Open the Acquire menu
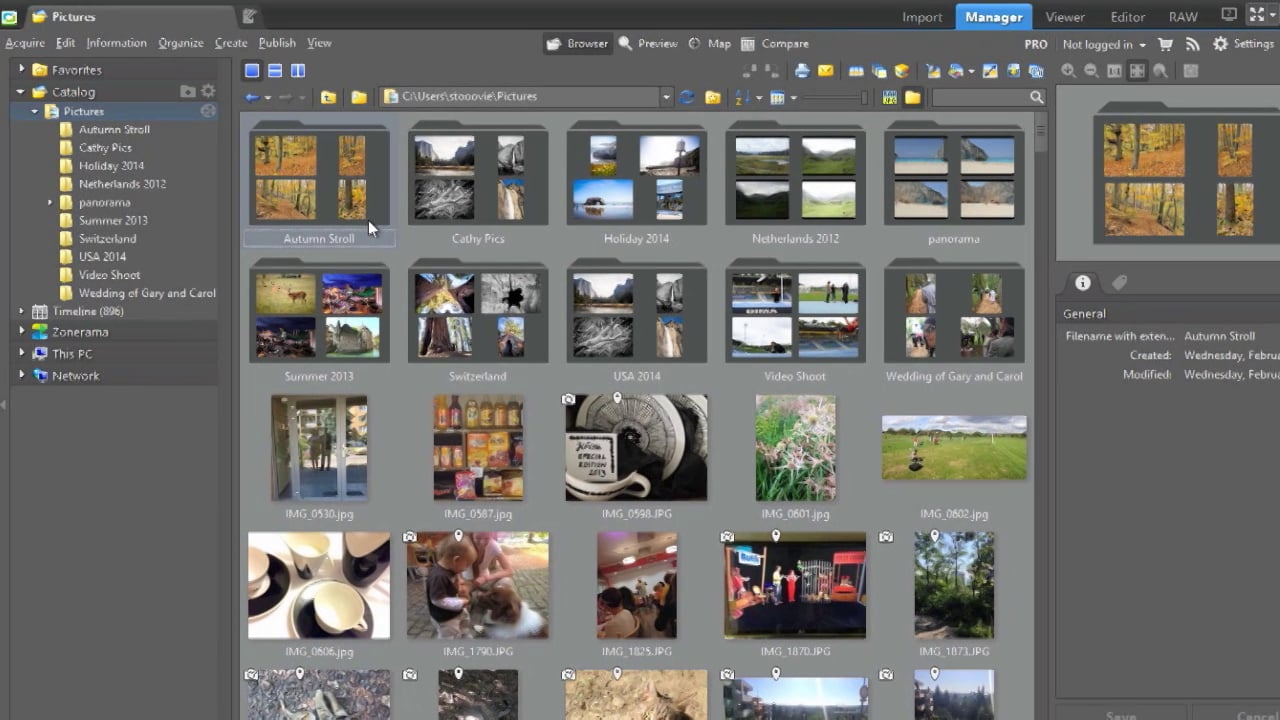 tap(25, 43)
